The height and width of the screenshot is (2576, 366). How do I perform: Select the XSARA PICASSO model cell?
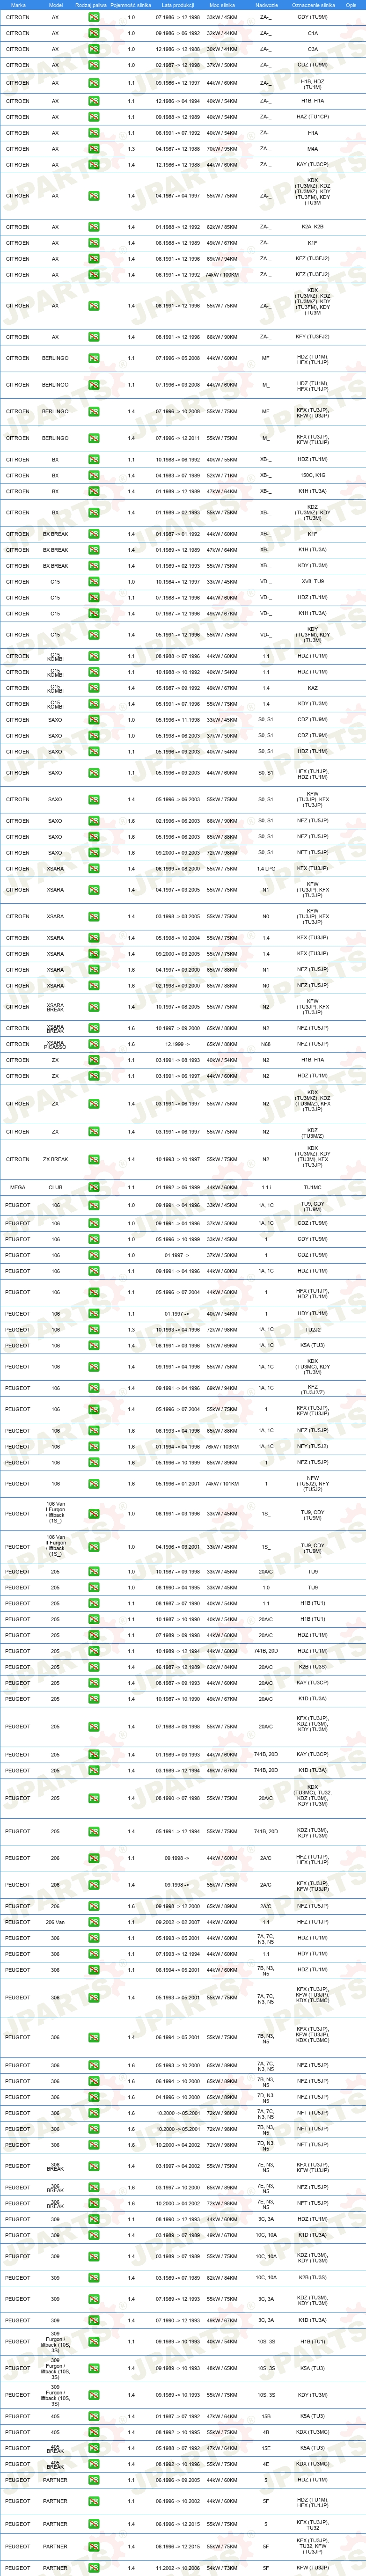[x=55, y=1044]
